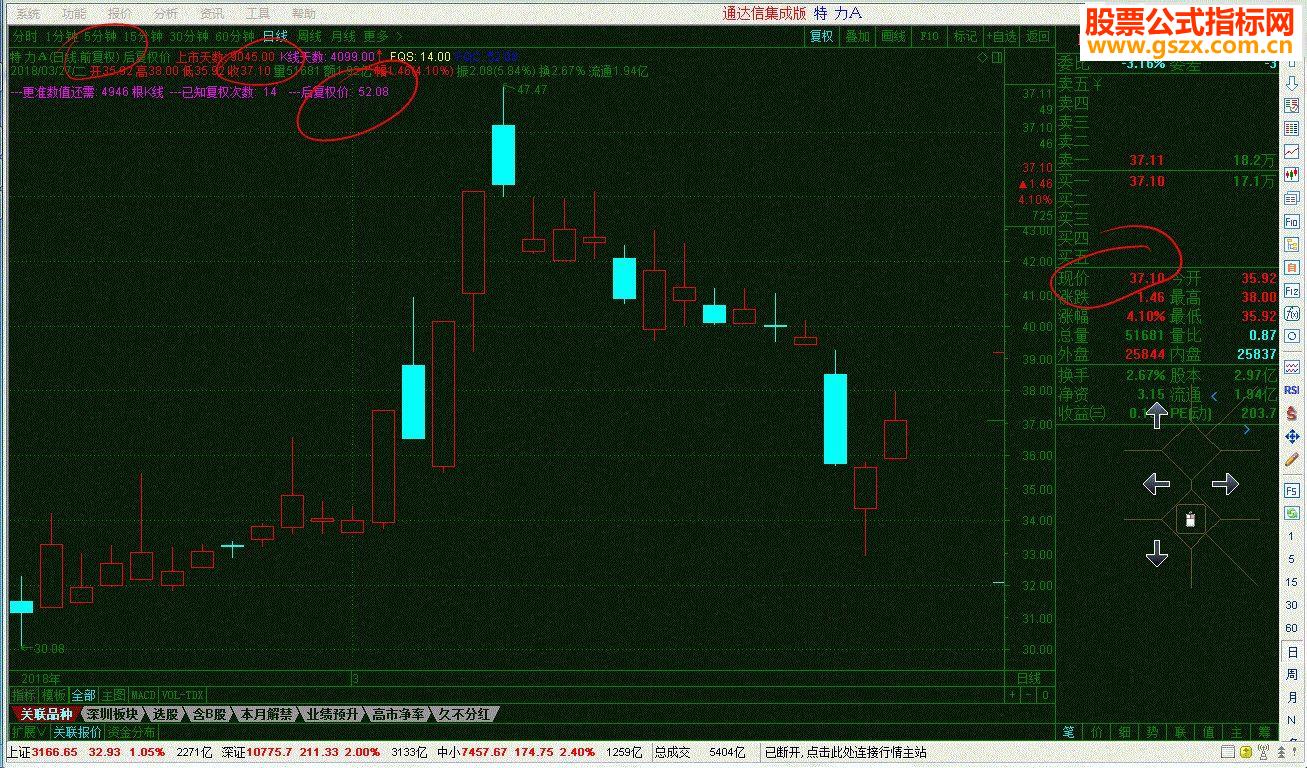Click the up arrow navigation pad button
Image resolution: width=1307 pixels, height=768 pixels.
coord(1156,414)
